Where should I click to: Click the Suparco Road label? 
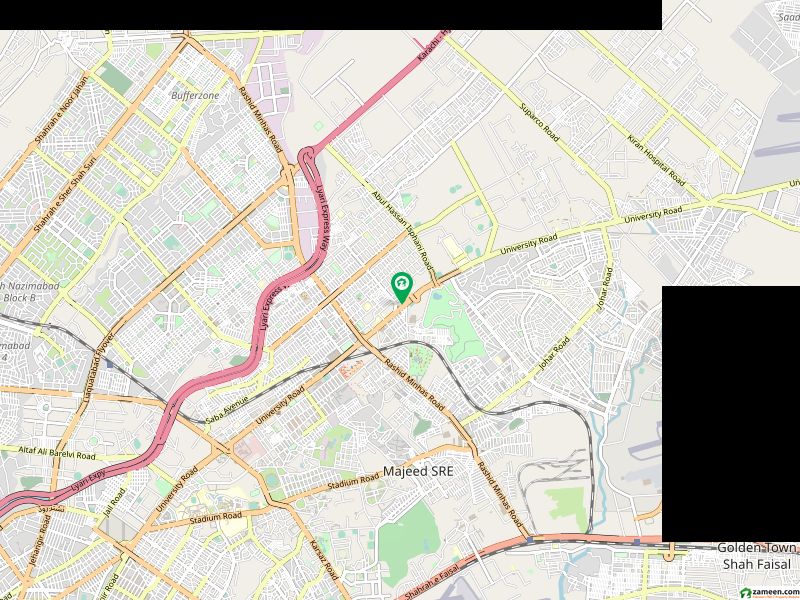pyautogui.click(x=539, y=122)
